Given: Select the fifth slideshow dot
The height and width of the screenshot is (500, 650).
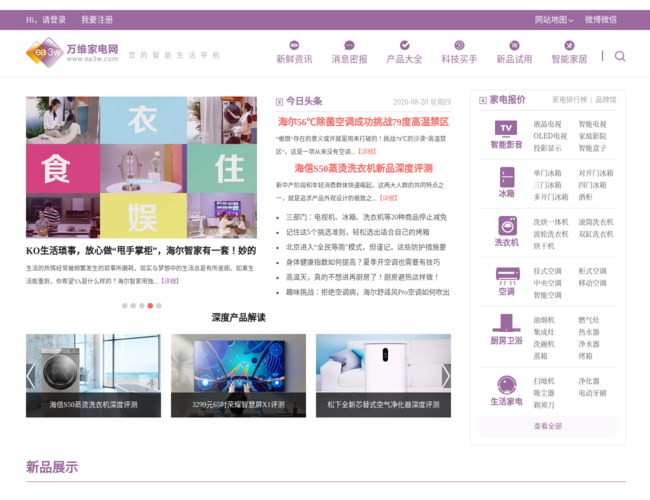Looking at the screenshot, I should pyautogui.click(x=159, y=306).
